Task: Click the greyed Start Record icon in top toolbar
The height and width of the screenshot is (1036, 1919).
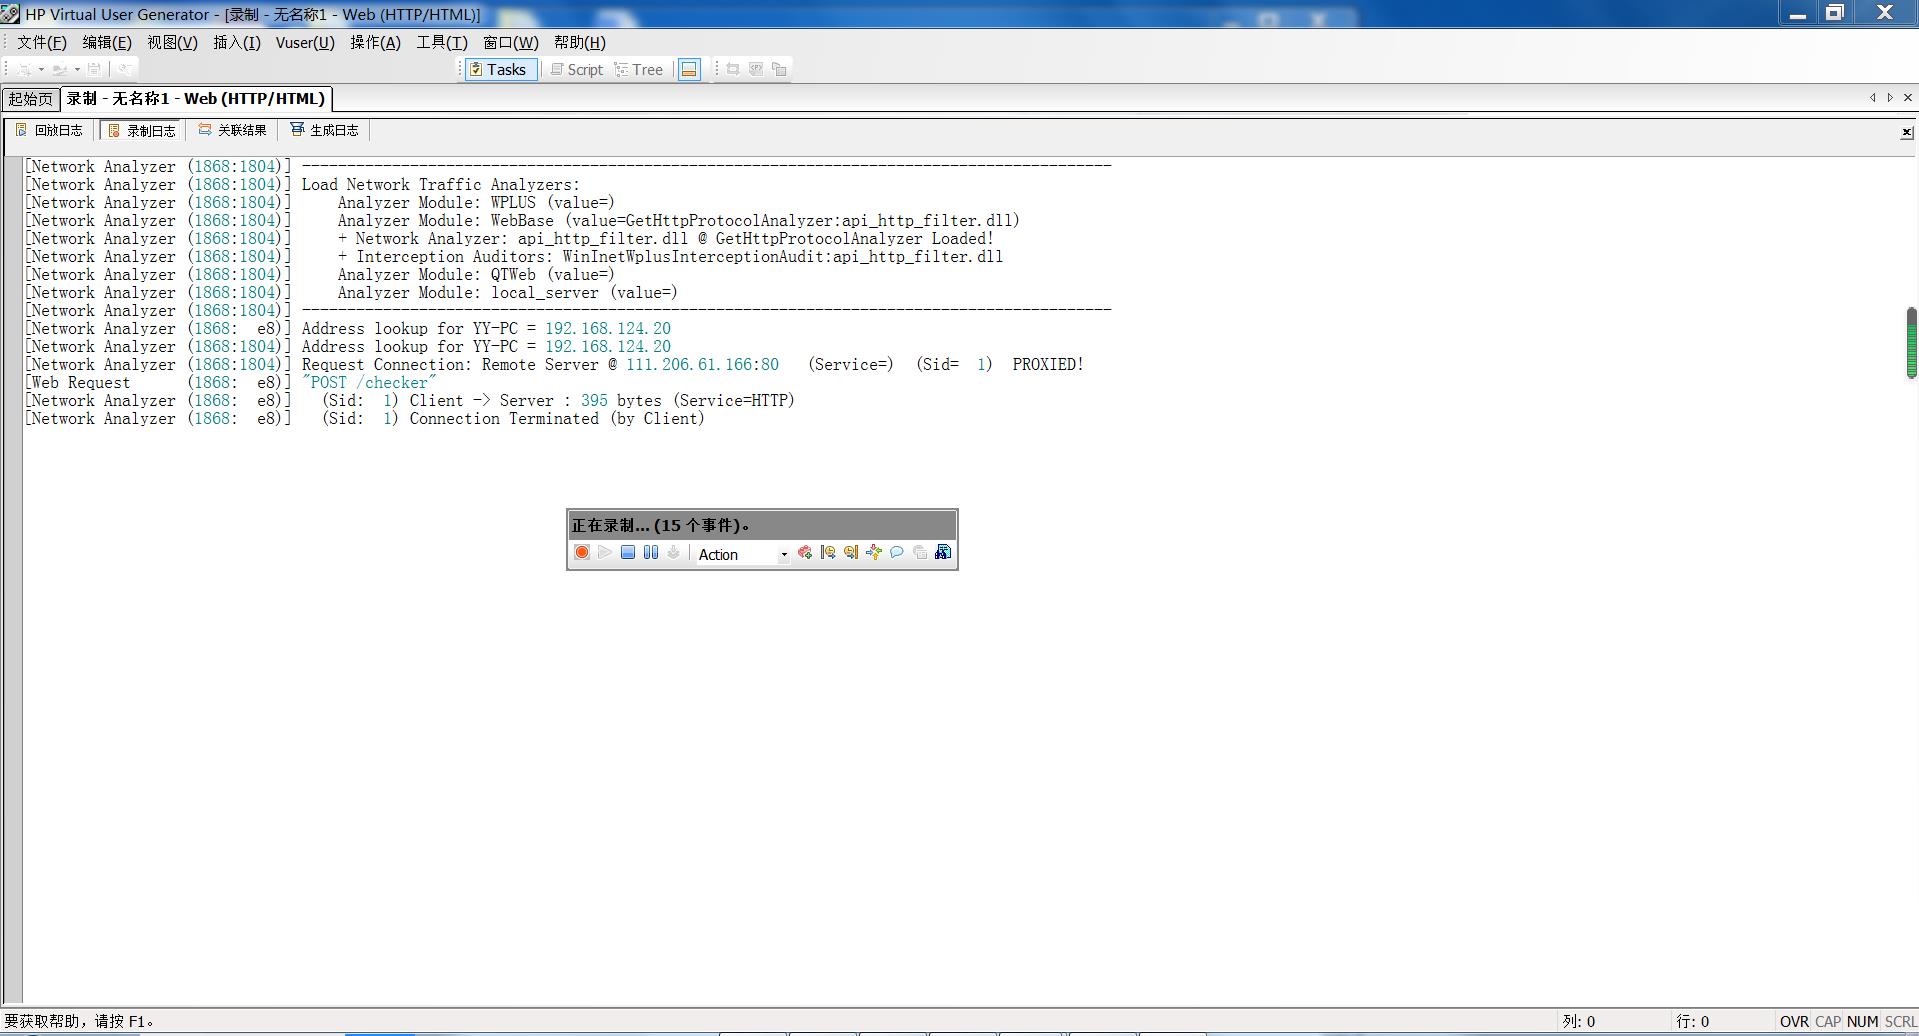Action: coord(23,69)
